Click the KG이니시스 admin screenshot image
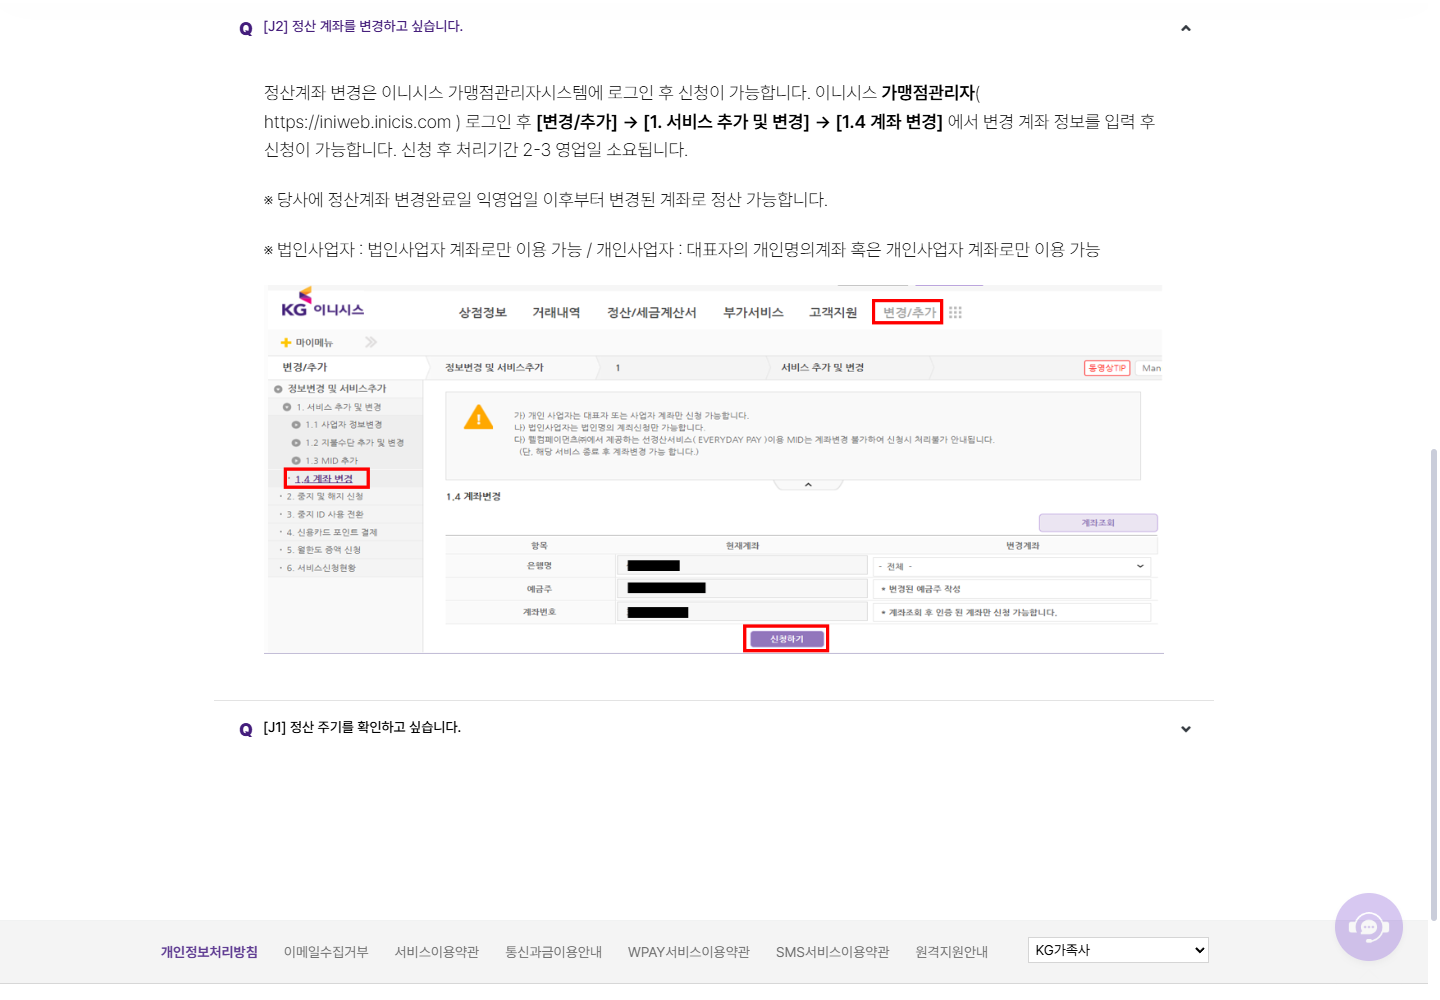This screenshot has height=1000, width=1440. (714, 470)
